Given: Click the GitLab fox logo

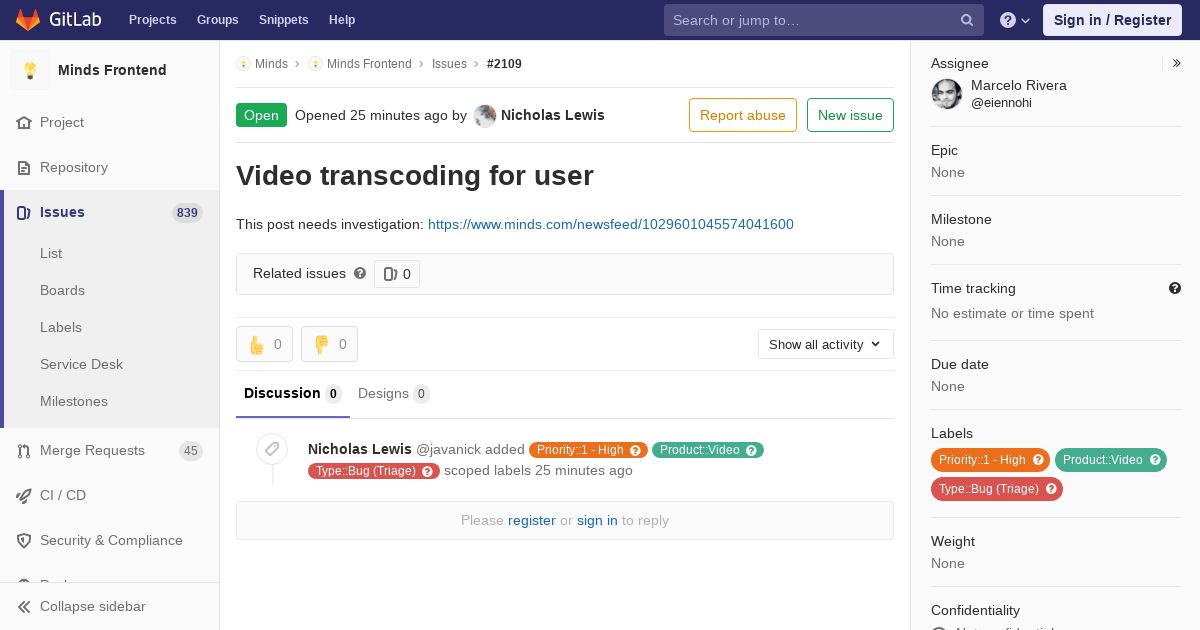Looking at the screenshot, I should click(x=28, y=19).
